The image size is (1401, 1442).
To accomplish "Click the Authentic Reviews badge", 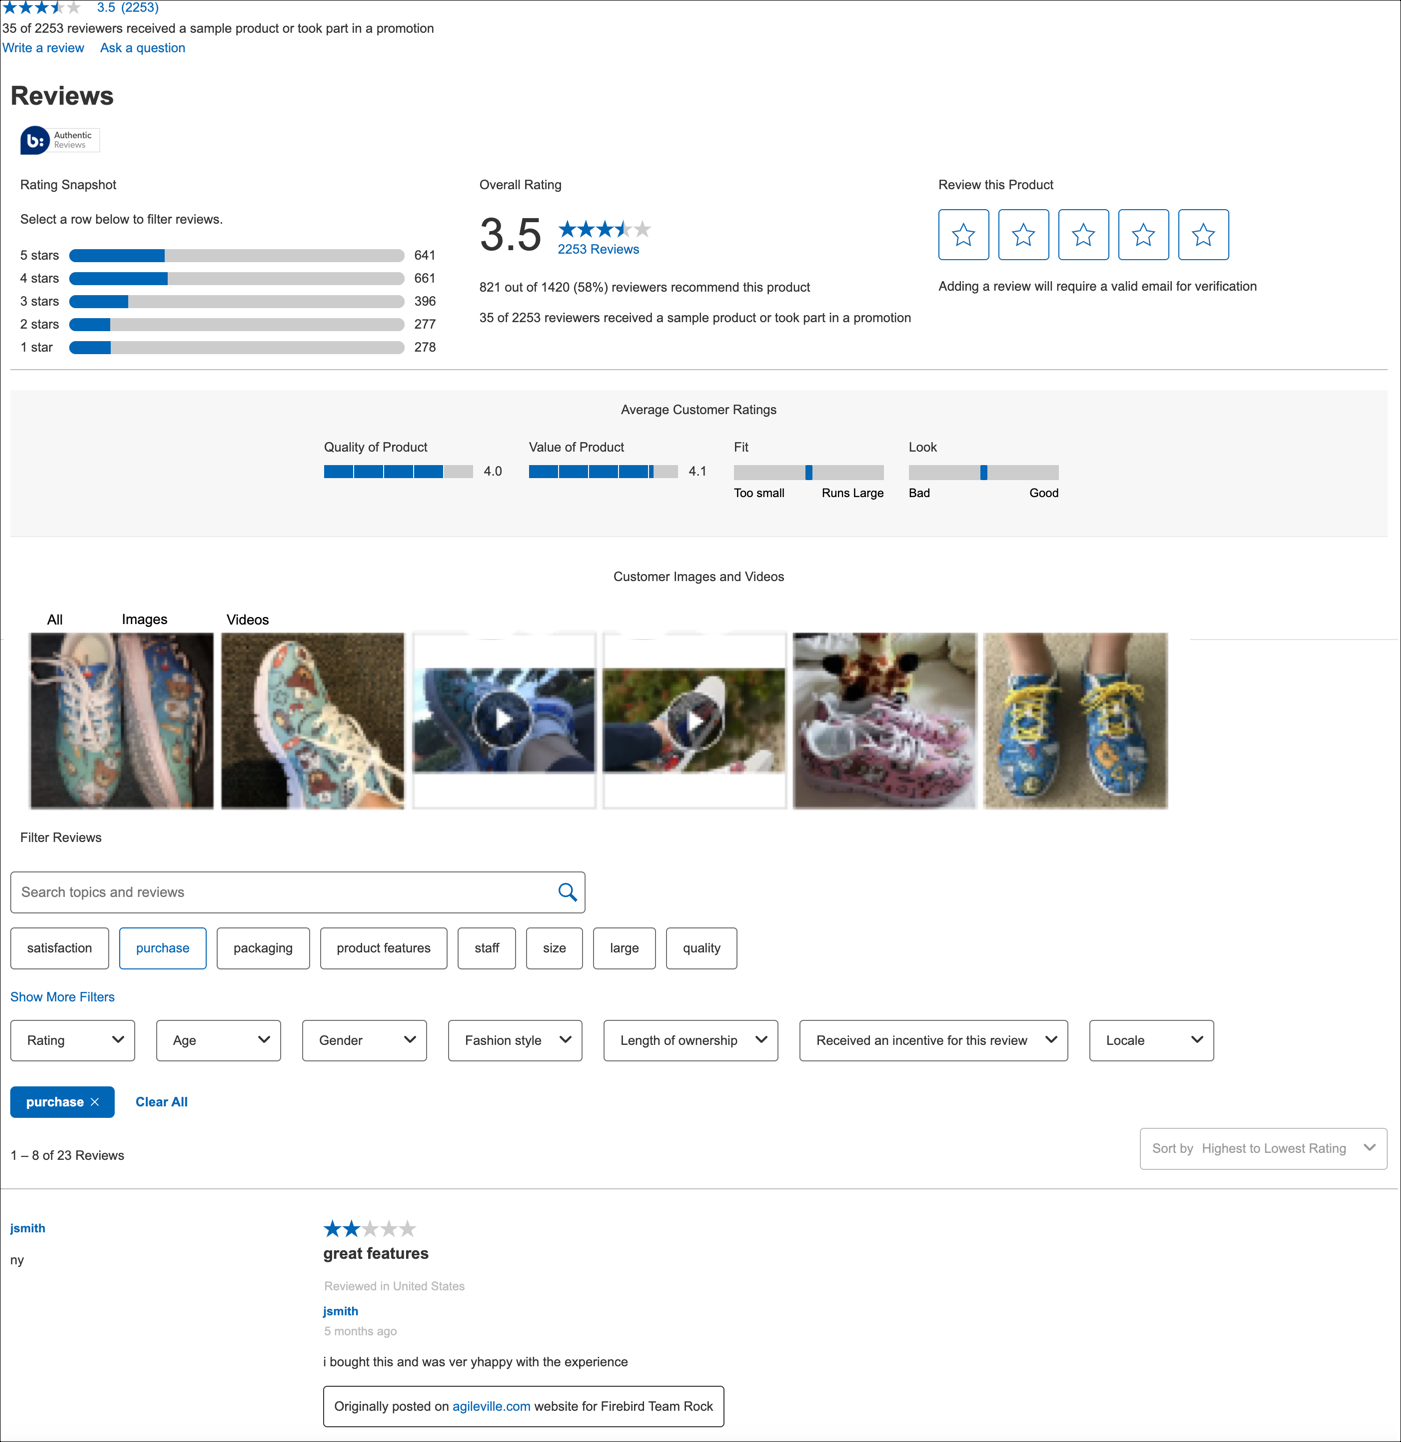I will pyautogui.click(x=60, y=140).
